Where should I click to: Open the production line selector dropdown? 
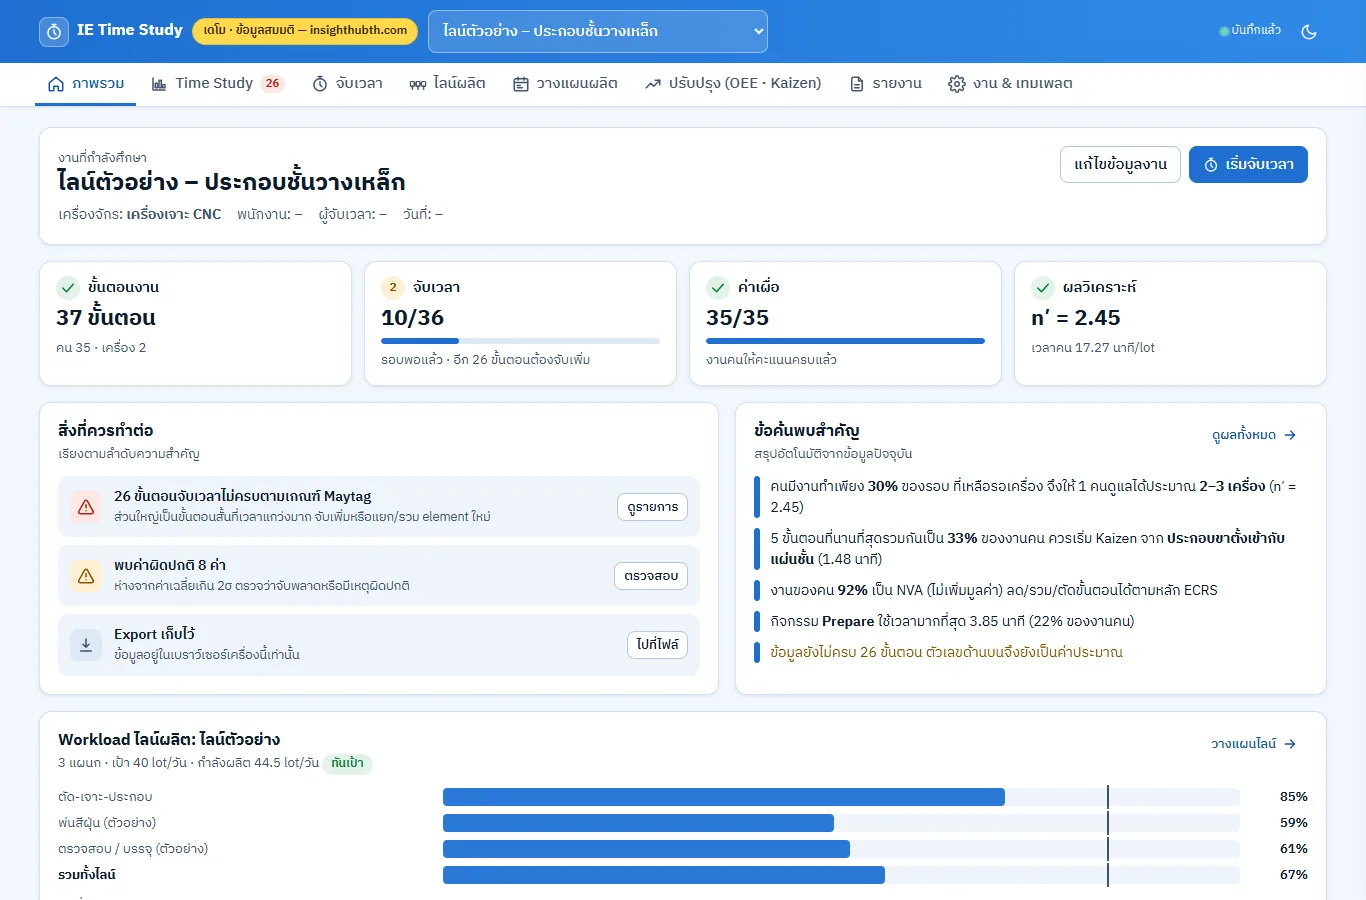click(598, 31)
